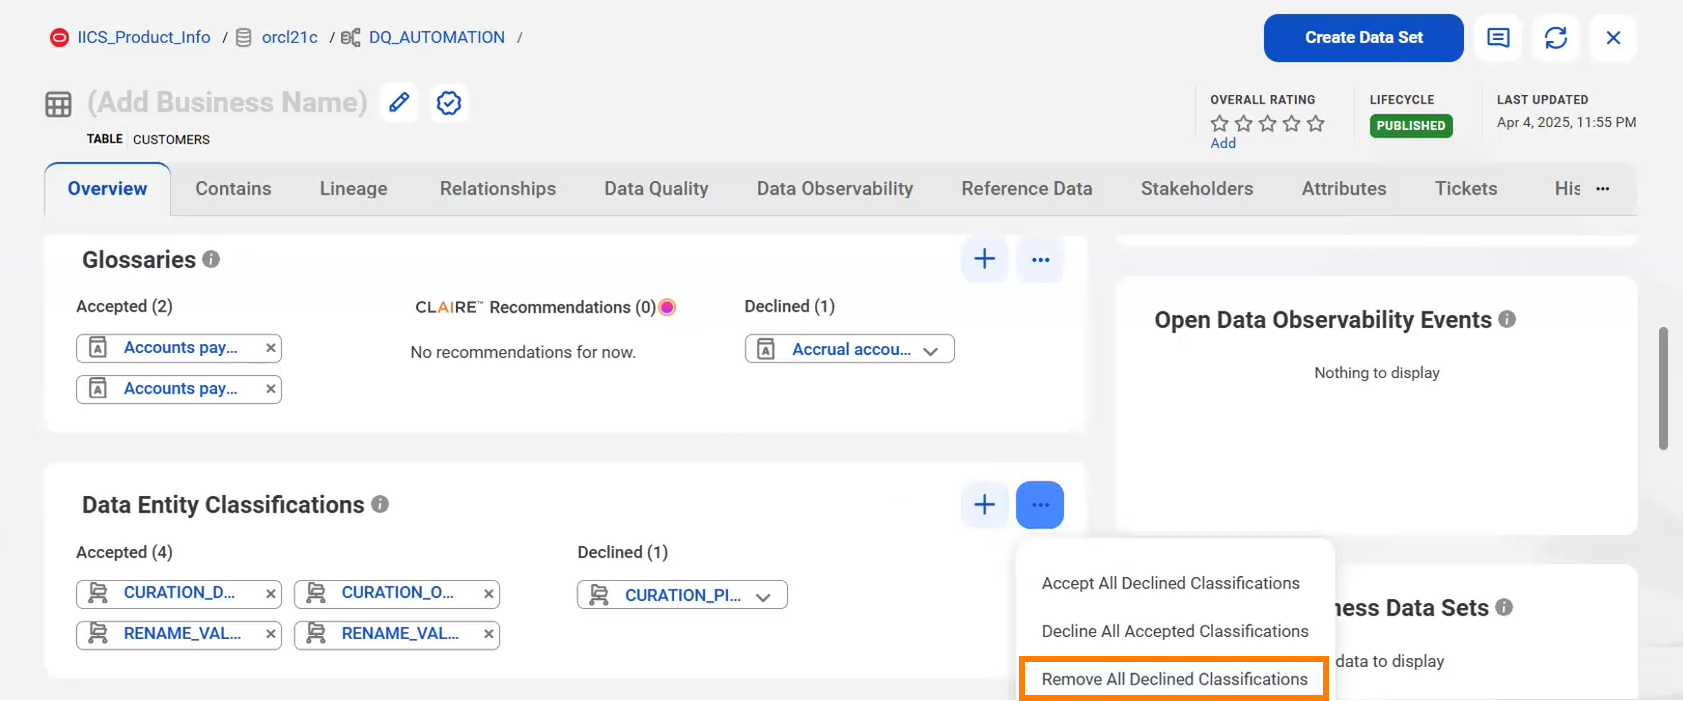Click the Create Data Set button
1683x701 pixels.
click(x=1364, y=38)
